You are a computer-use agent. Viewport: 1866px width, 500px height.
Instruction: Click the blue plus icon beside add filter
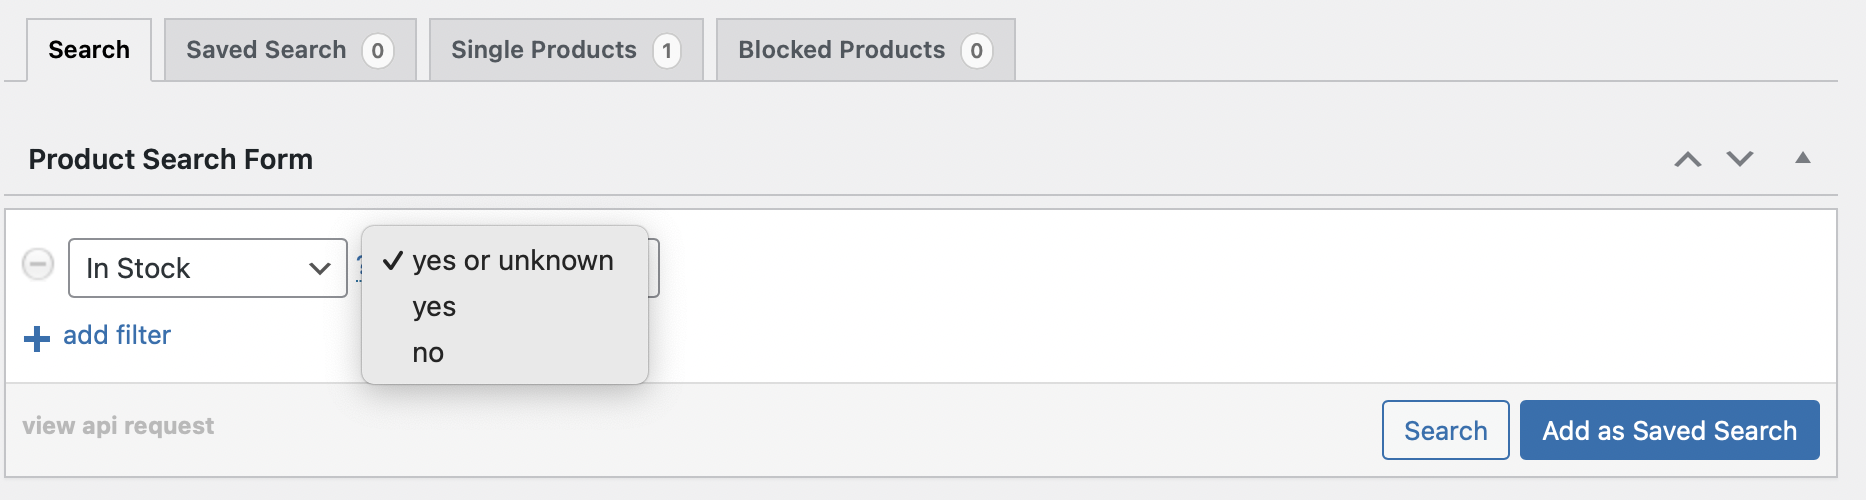[37, 338]
